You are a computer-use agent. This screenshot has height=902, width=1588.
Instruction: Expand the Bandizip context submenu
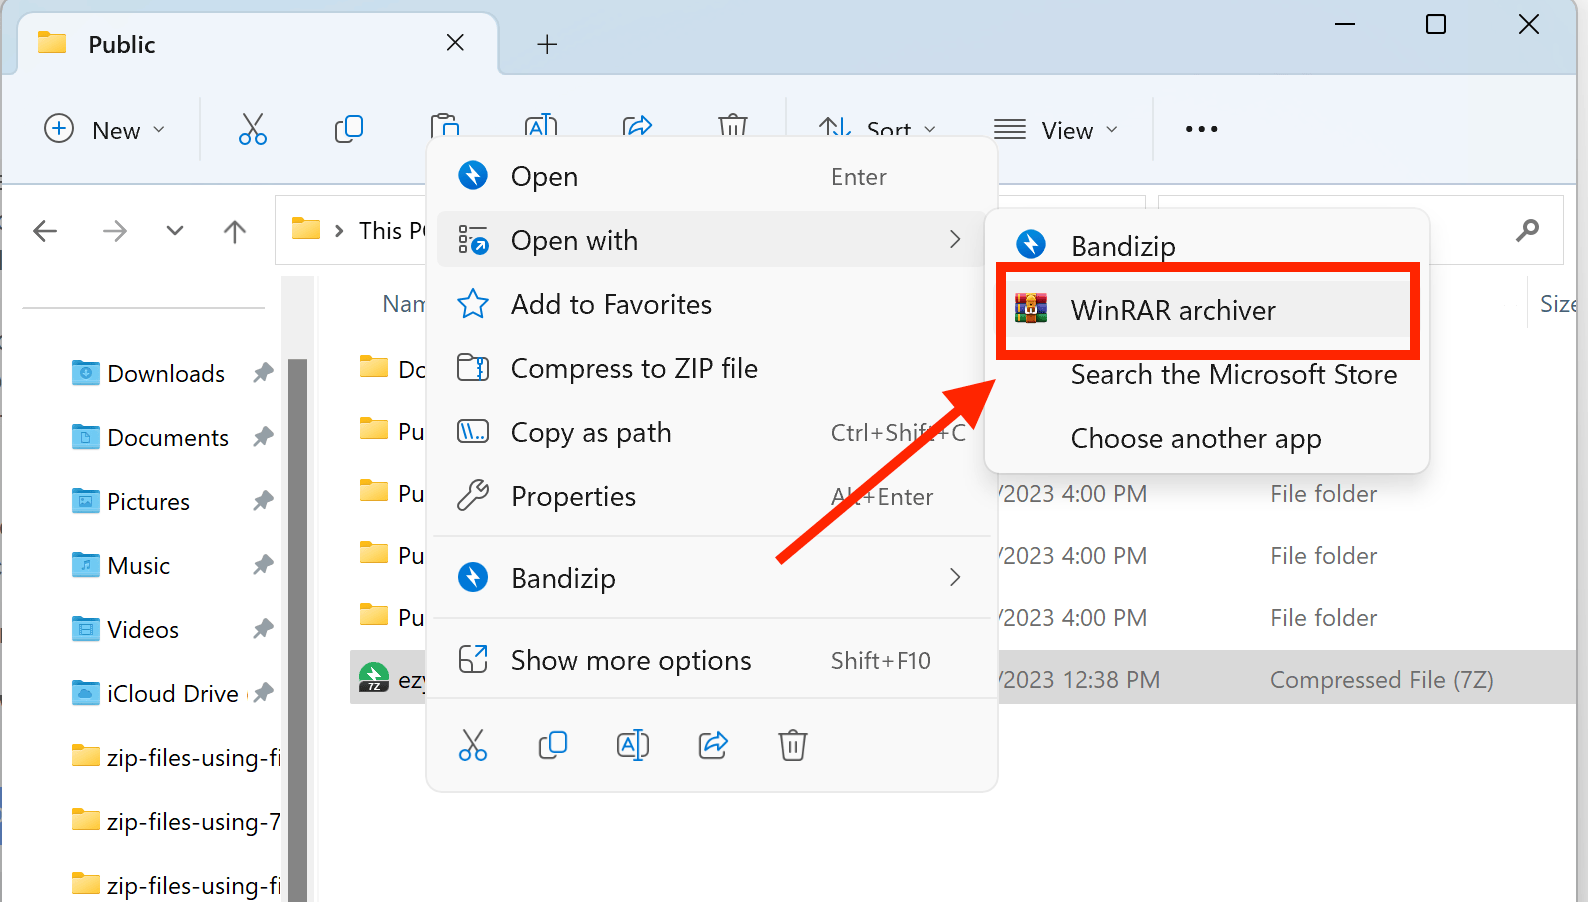coord(712,578)
